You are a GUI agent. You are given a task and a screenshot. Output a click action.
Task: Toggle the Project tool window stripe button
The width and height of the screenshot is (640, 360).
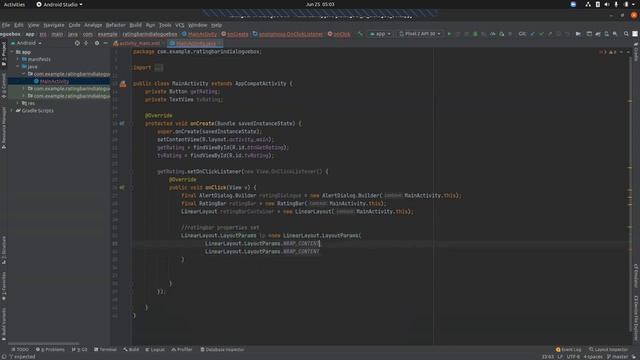pos(4,54)
